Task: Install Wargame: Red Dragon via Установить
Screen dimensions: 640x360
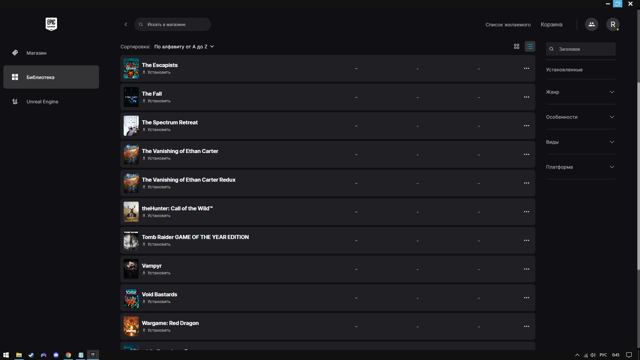Action: click(x=156, y=330)
